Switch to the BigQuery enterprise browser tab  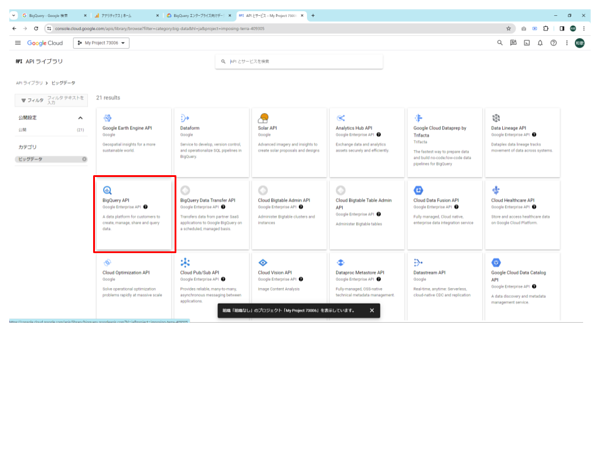tap(199, 16)
